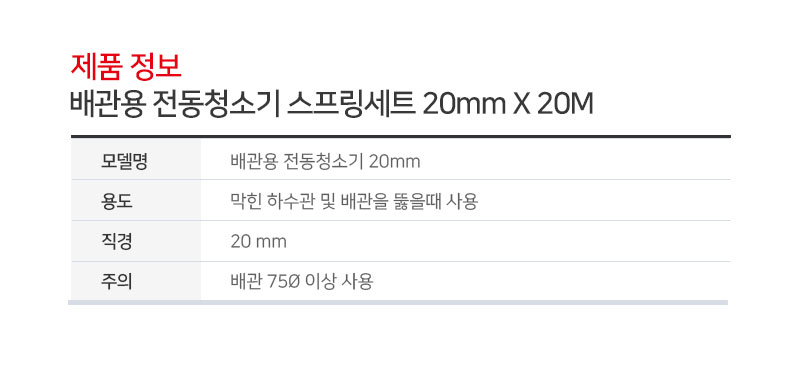
Task: Select the product title 배관용 전동청소기 스프링세트
Action: (x=242, y=106)
